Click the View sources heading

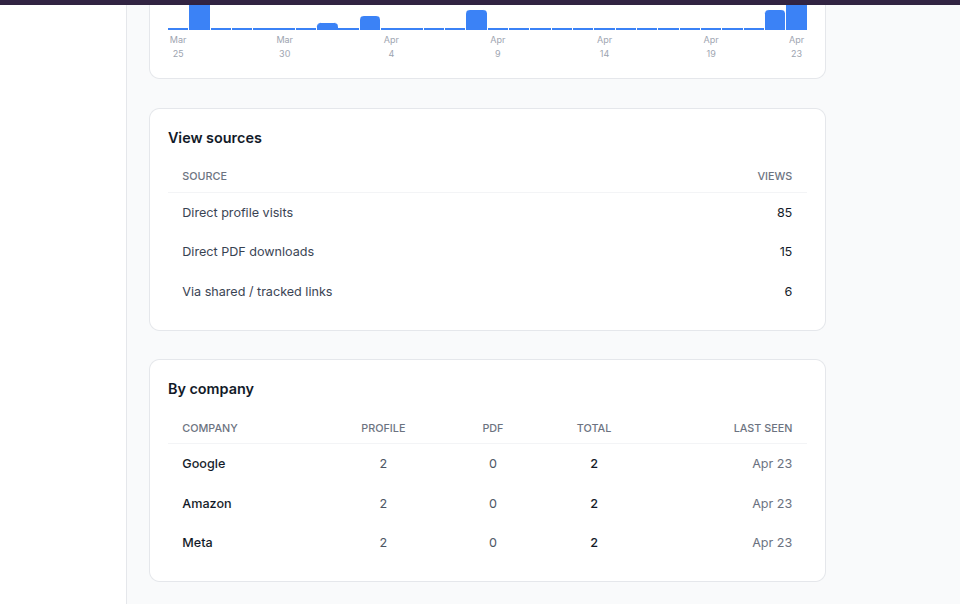click(215, 138)
